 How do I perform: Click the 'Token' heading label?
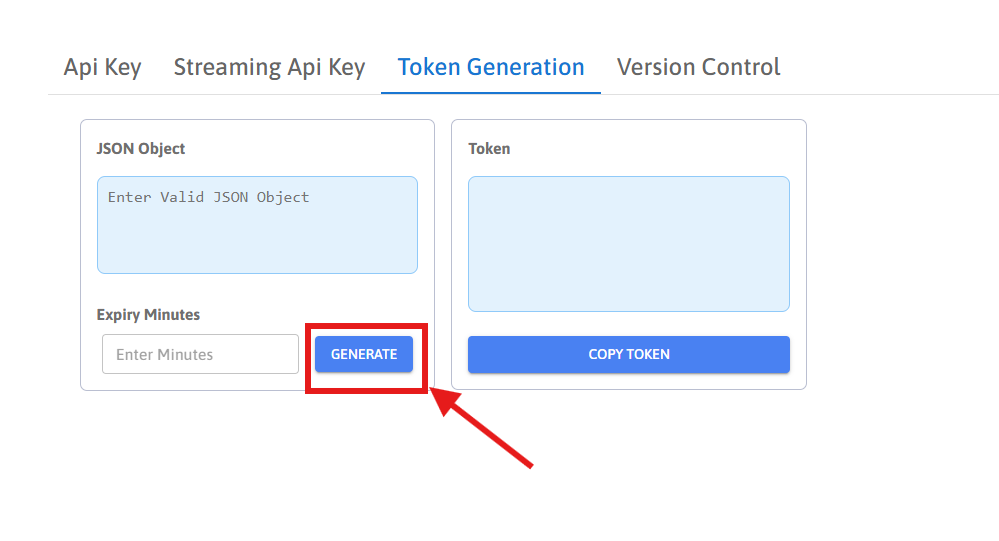489,148
